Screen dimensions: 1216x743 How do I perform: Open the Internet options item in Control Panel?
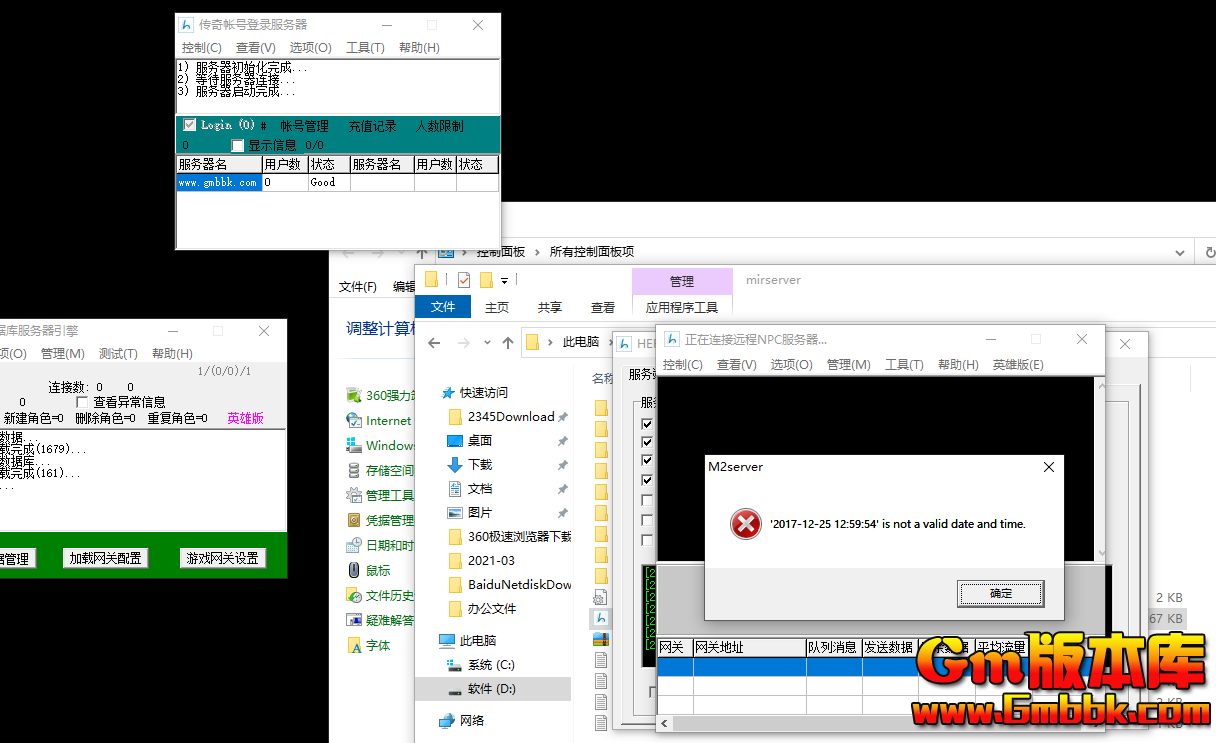click(383, 420)
